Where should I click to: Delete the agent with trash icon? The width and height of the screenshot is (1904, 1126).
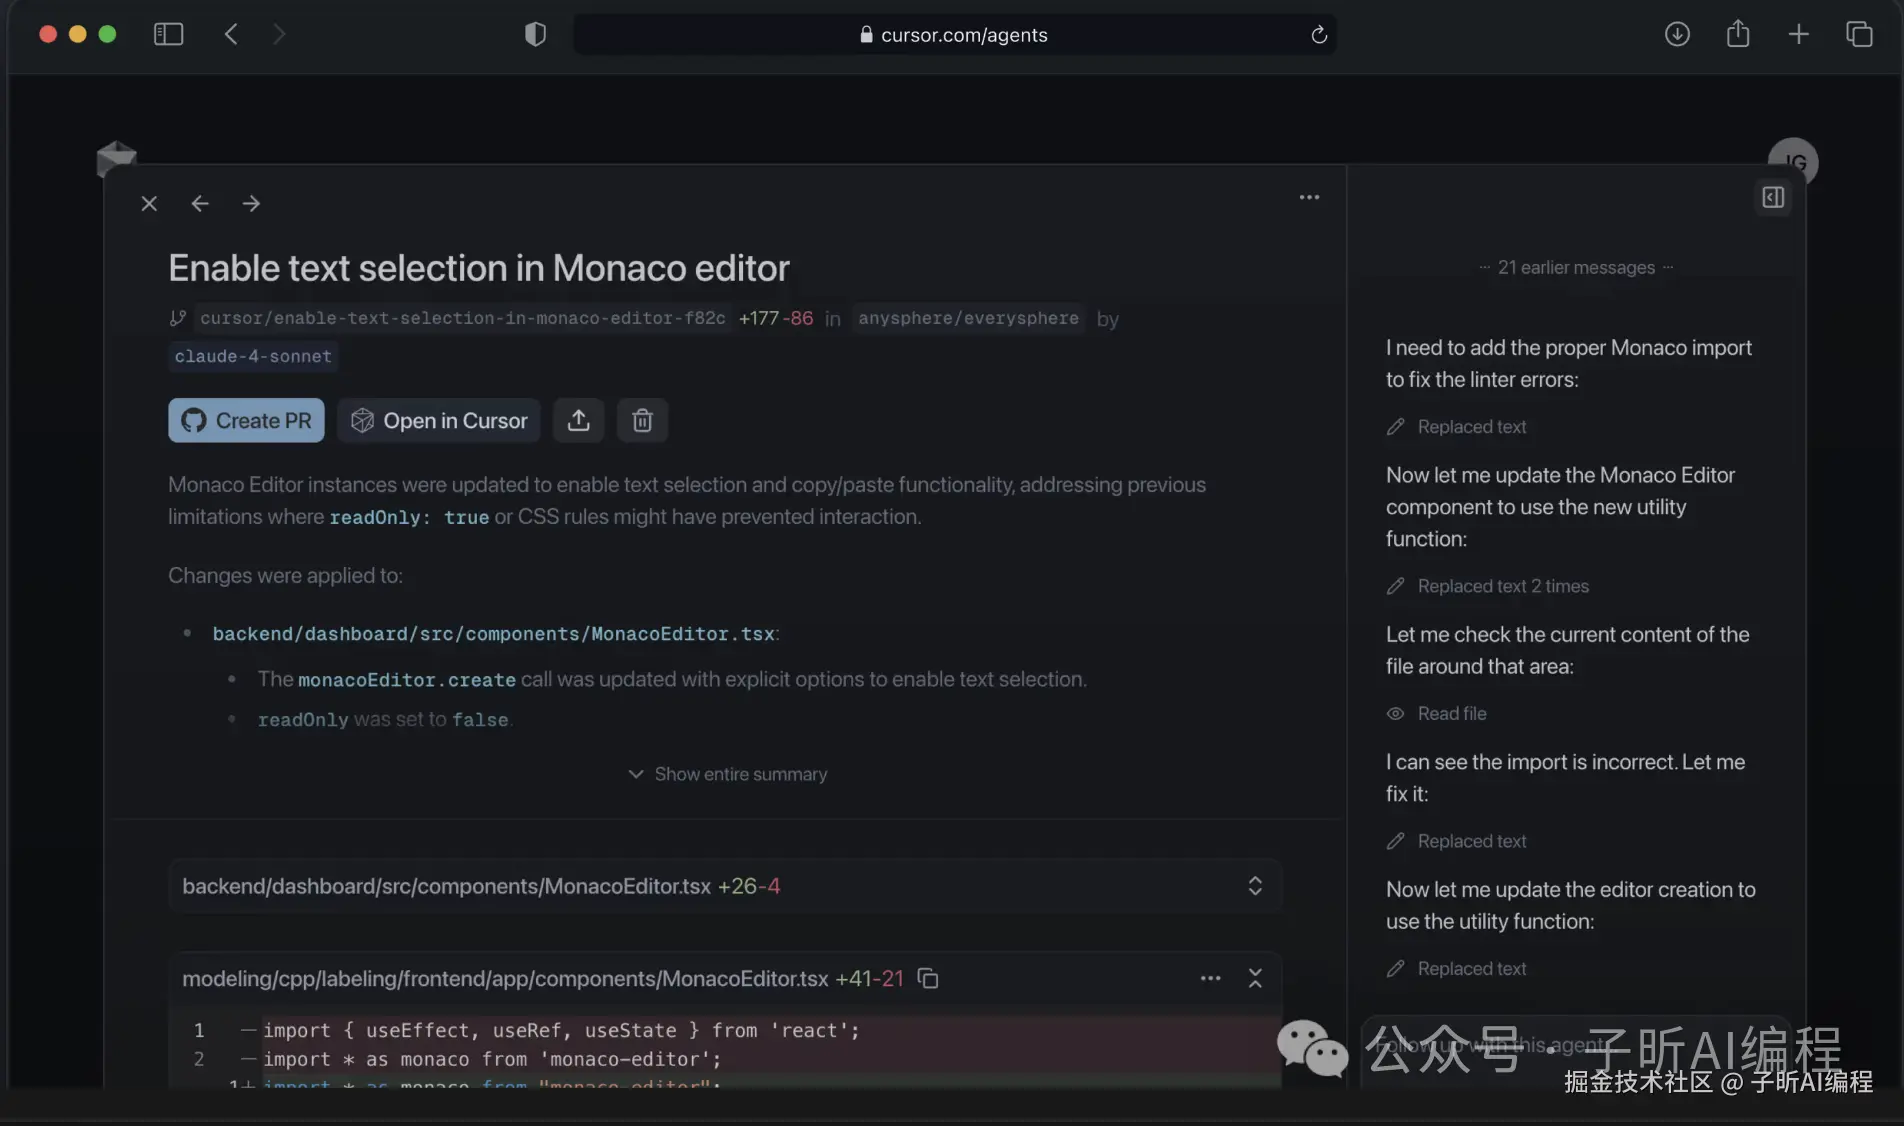coord(642,420)
